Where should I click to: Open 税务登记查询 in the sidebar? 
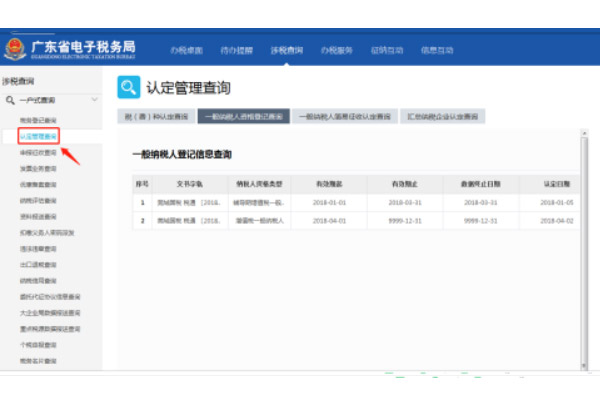(38, 120)
